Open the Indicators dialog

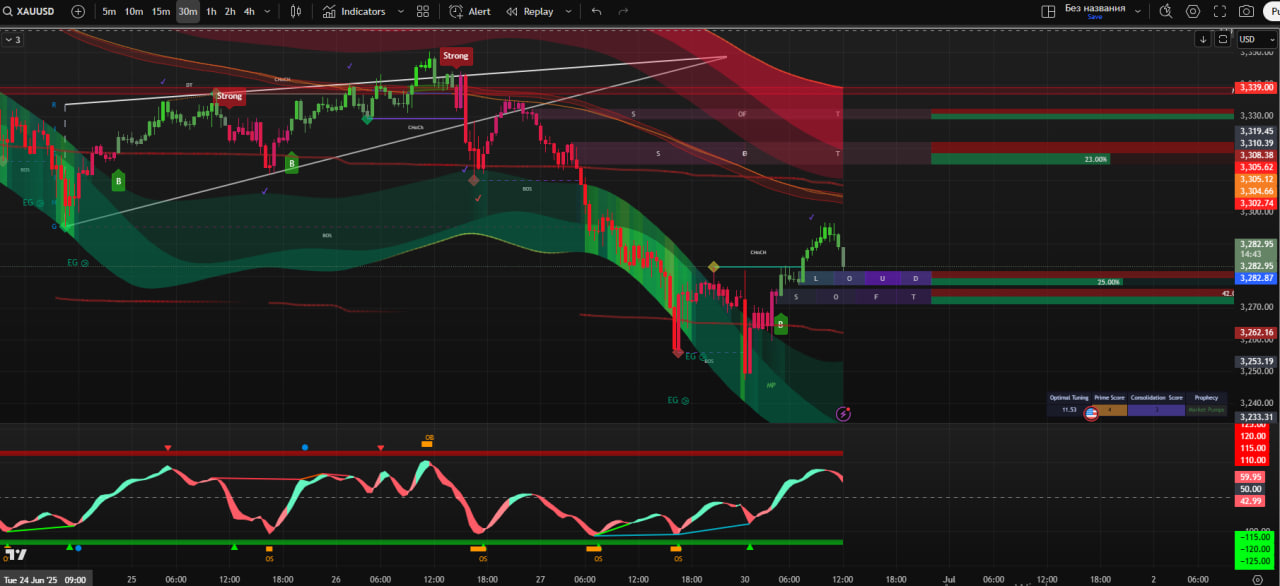pos(354,11)
